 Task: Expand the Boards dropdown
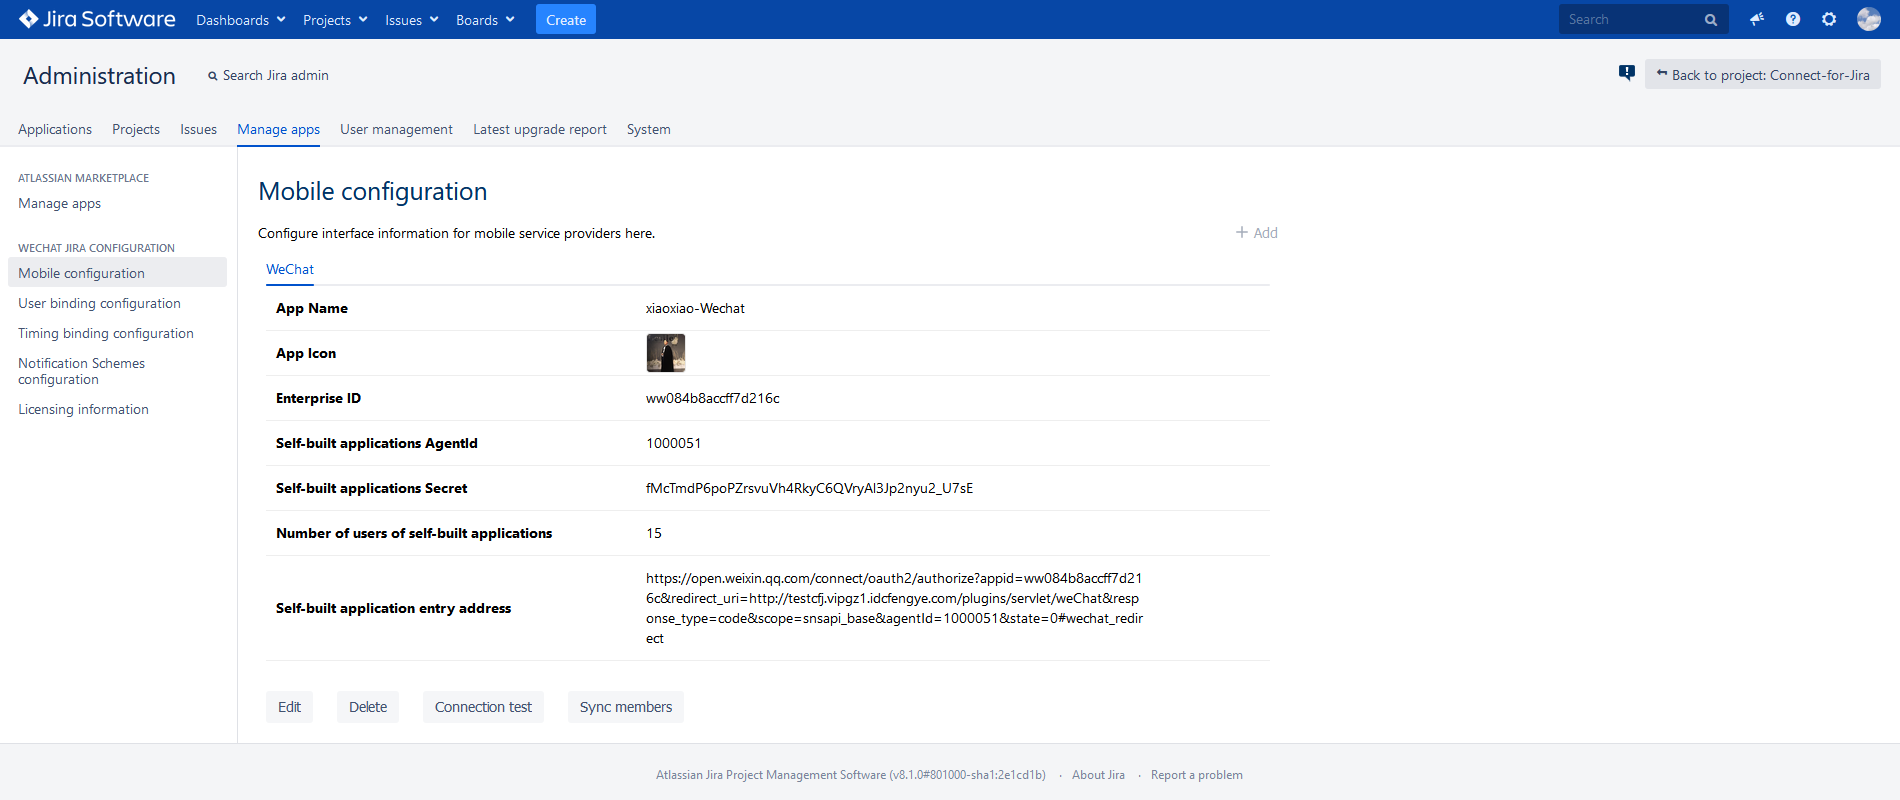485,20
